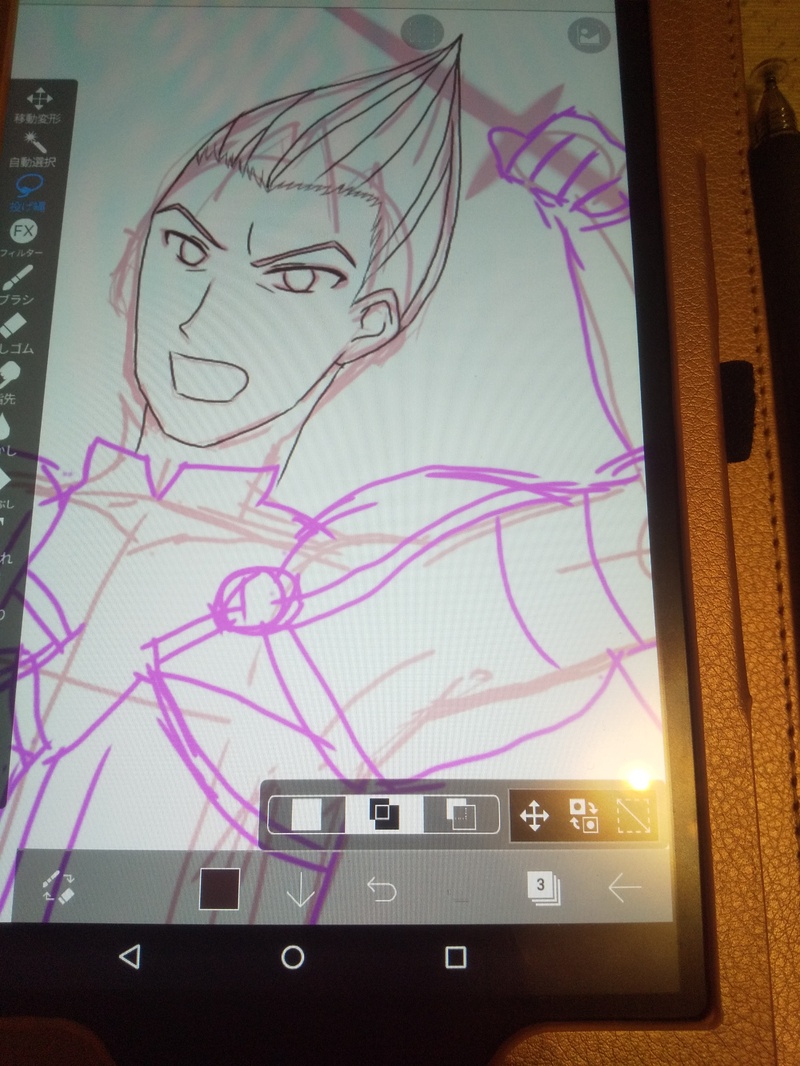Tap the view/reference image icon top right
800x1066 pixels.
point(589,35)
